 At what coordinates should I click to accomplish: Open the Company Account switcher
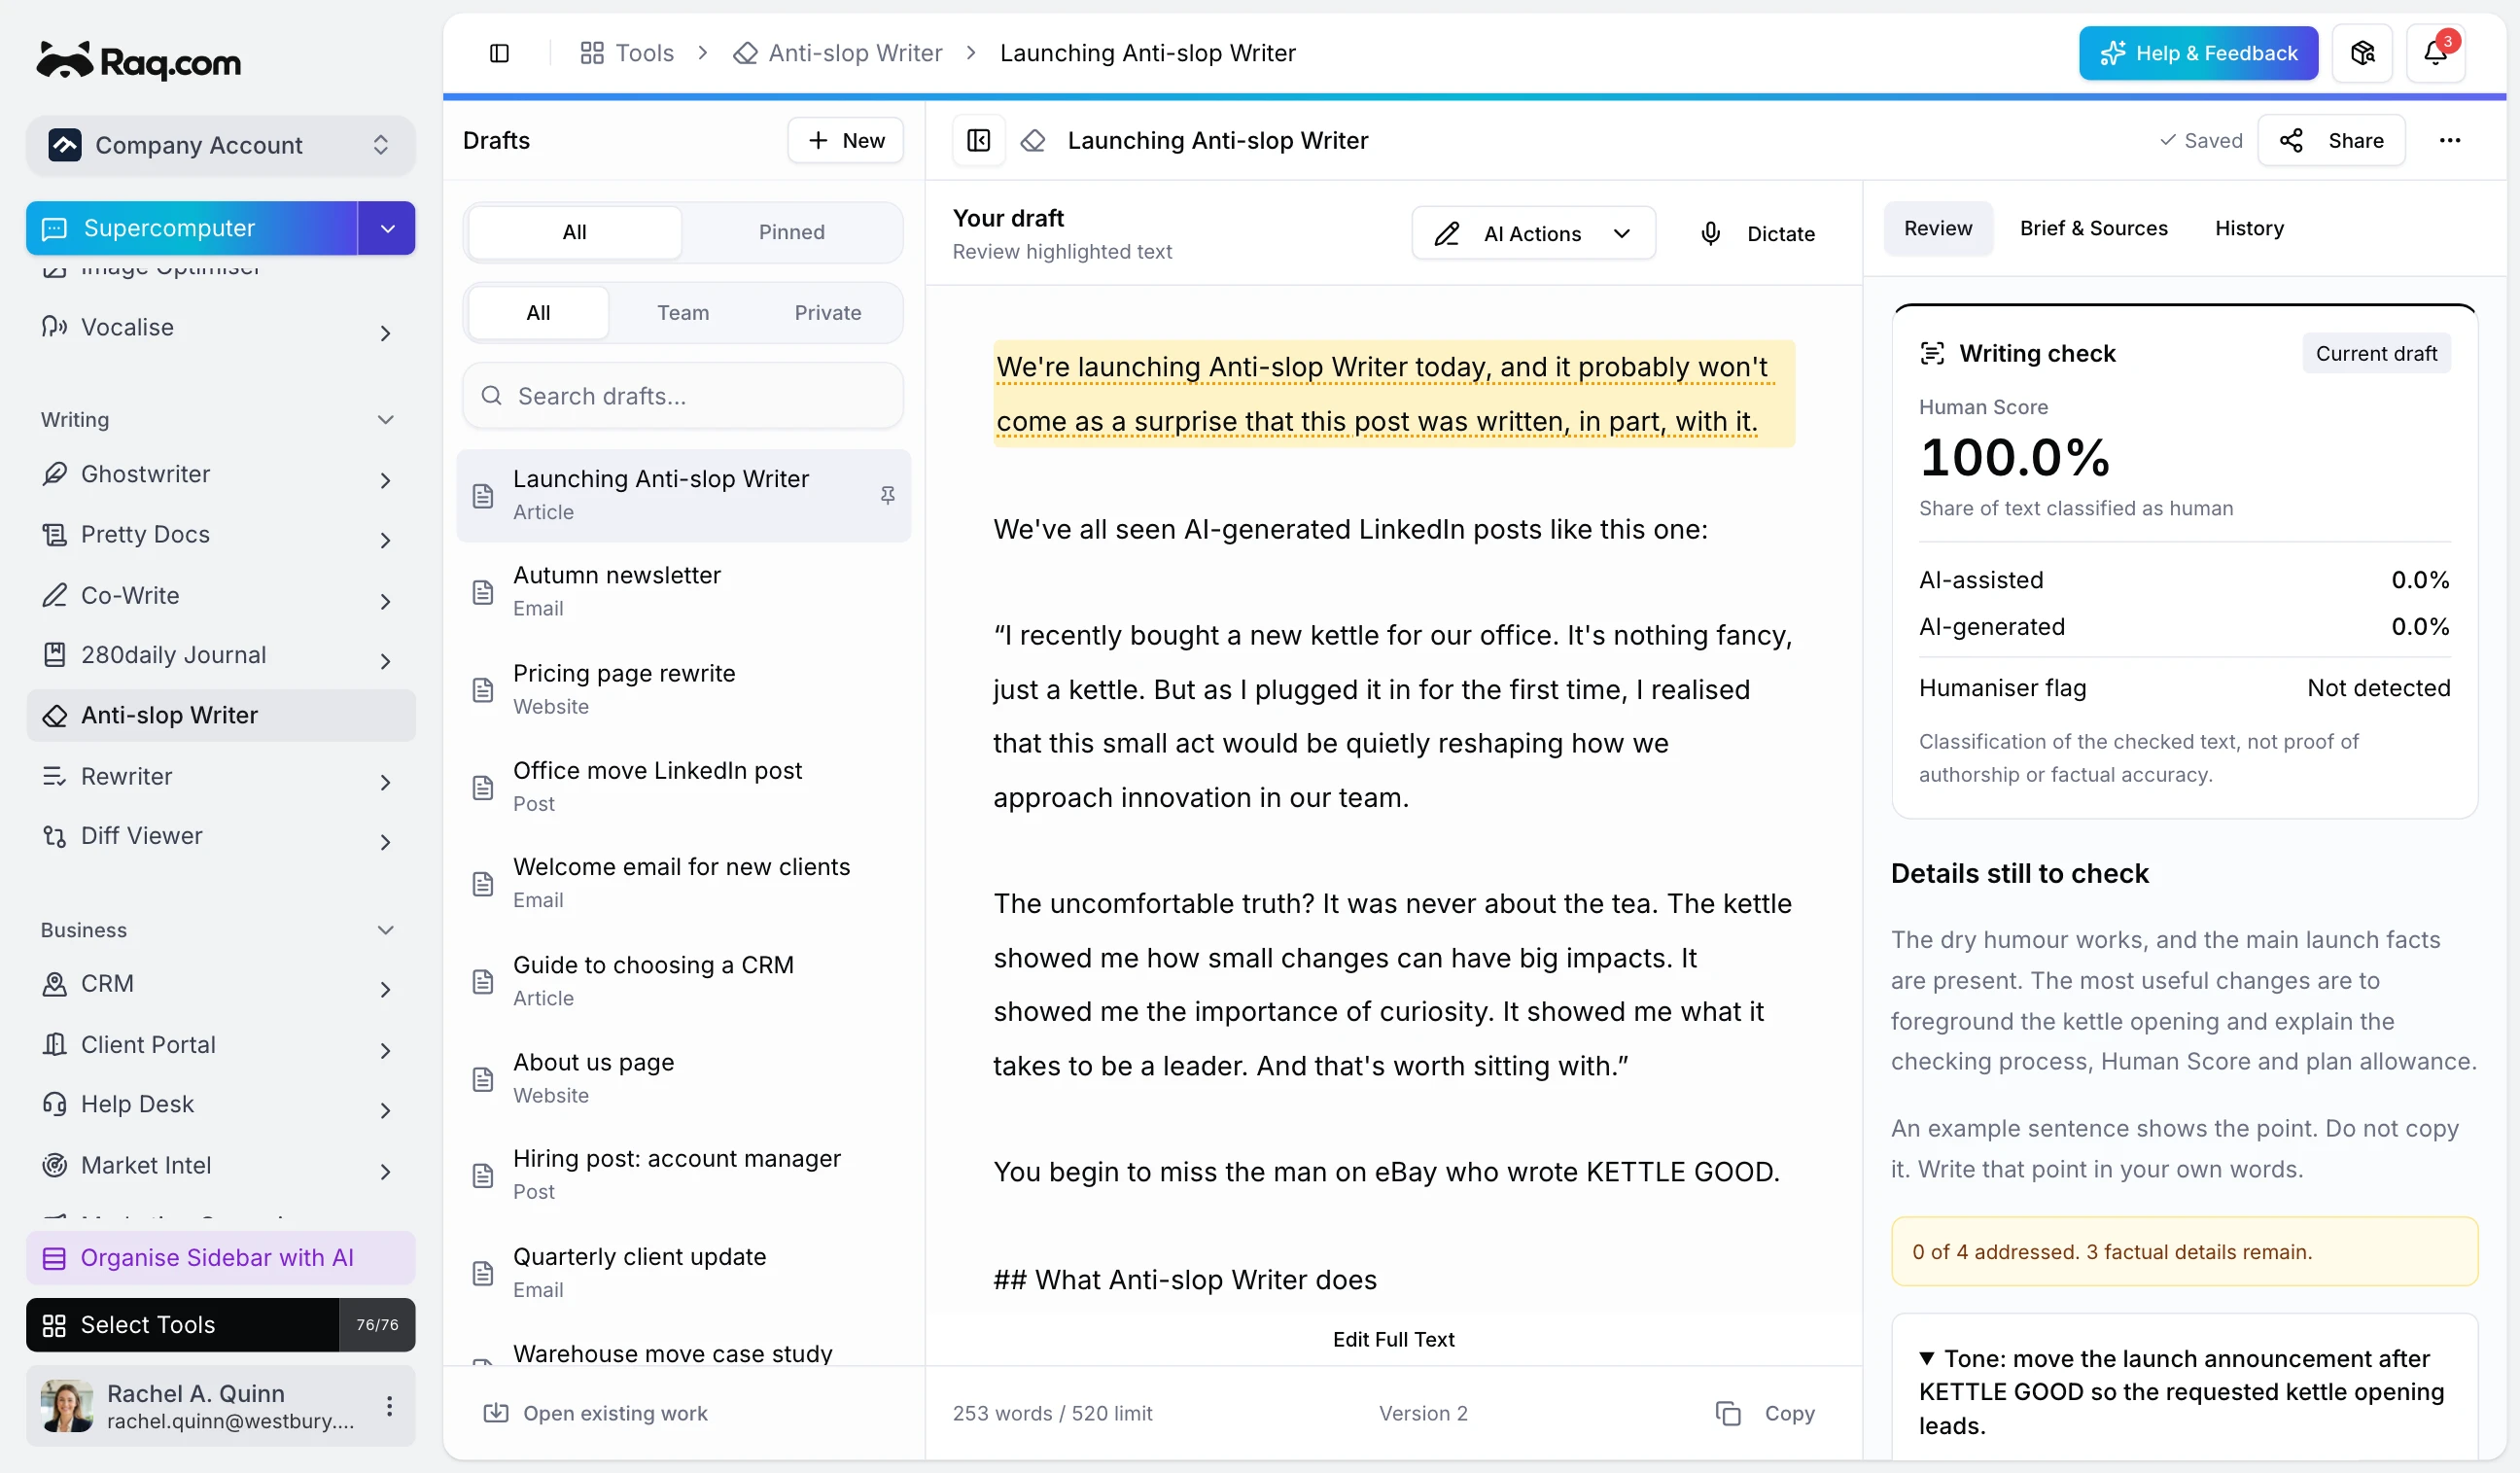click(x=220, y=145)
